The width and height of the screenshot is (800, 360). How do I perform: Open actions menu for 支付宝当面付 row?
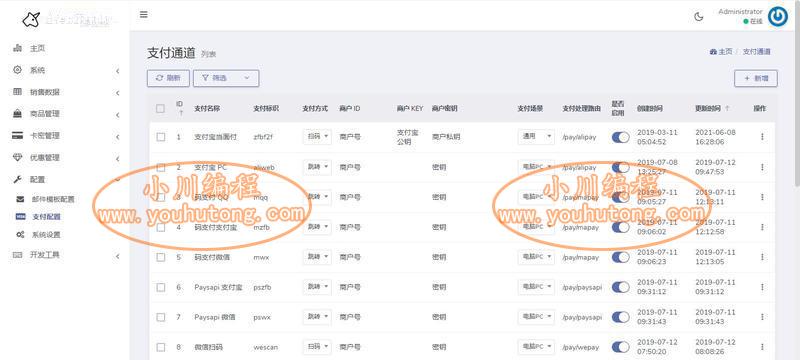point(762,137)
